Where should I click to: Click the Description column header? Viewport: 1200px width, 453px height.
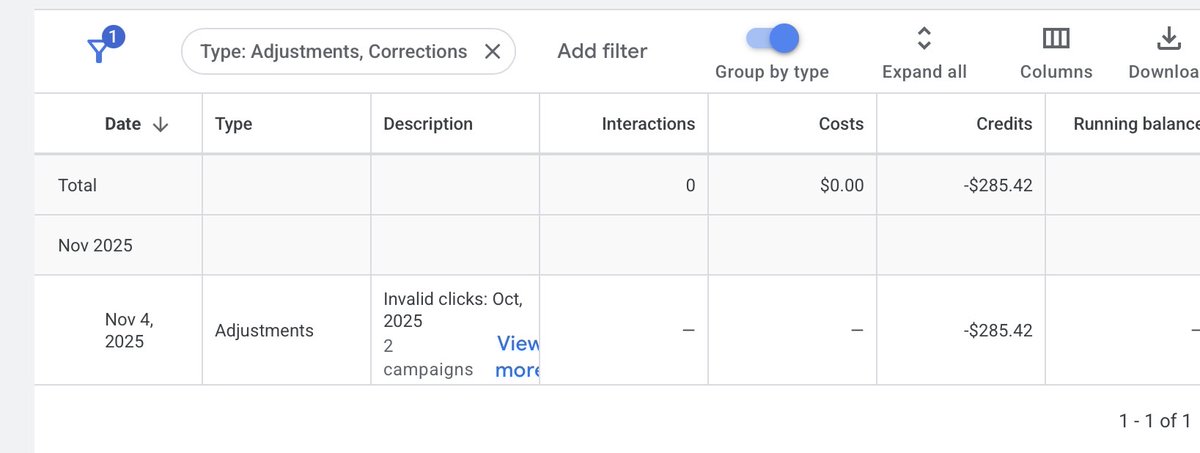point(428,124)
